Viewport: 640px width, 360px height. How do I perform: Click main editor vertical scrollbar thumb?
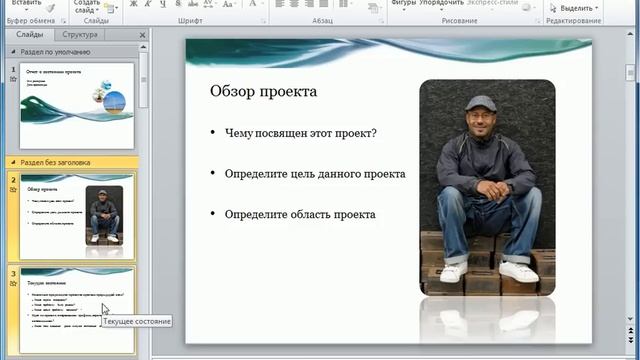[x=631, y=72]
